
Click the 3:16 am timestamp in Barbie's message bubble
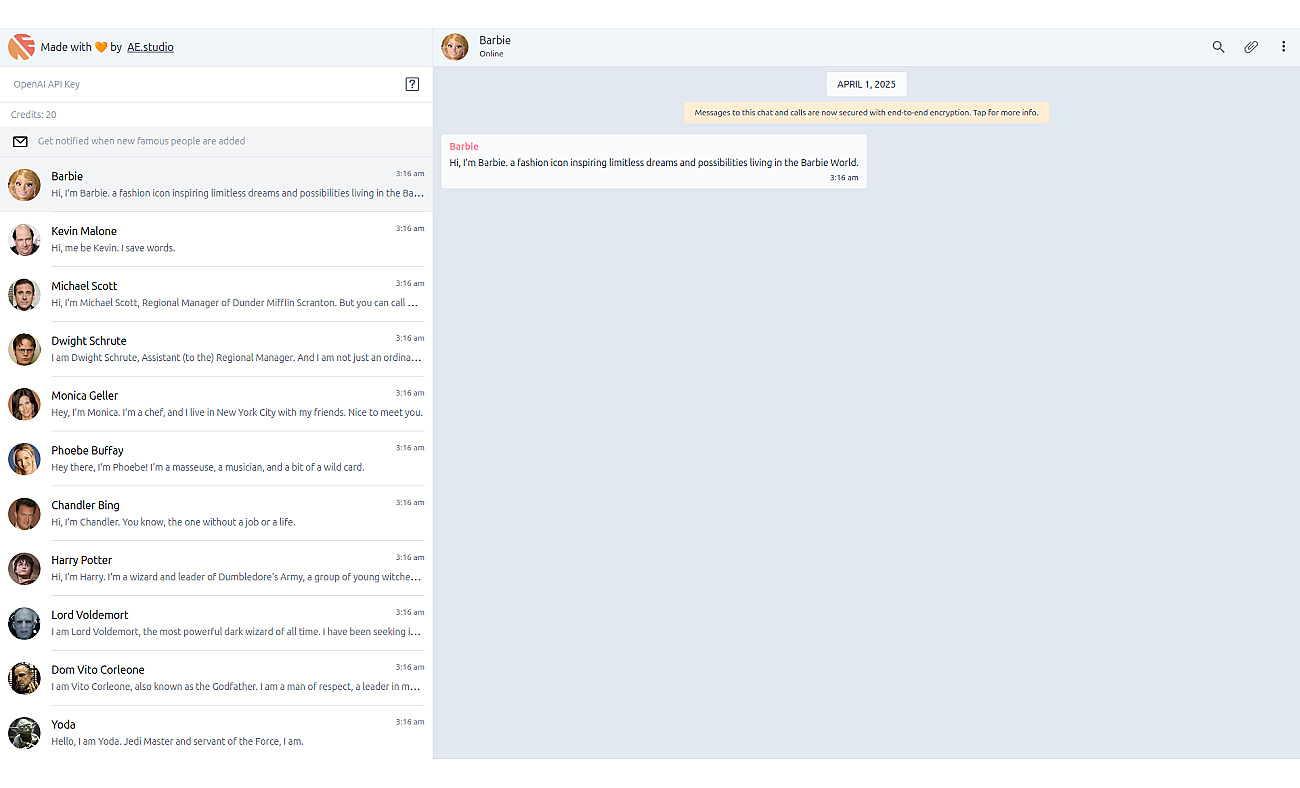pyautogui.click(x=844, y=177)
